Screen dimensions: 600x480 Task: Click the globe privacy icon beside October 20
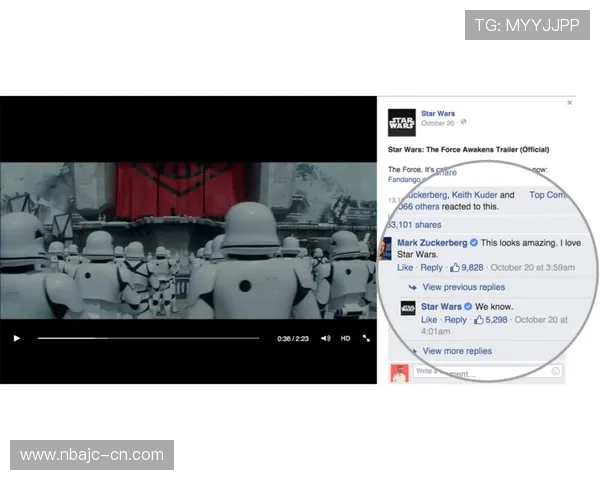click(463, 123)
